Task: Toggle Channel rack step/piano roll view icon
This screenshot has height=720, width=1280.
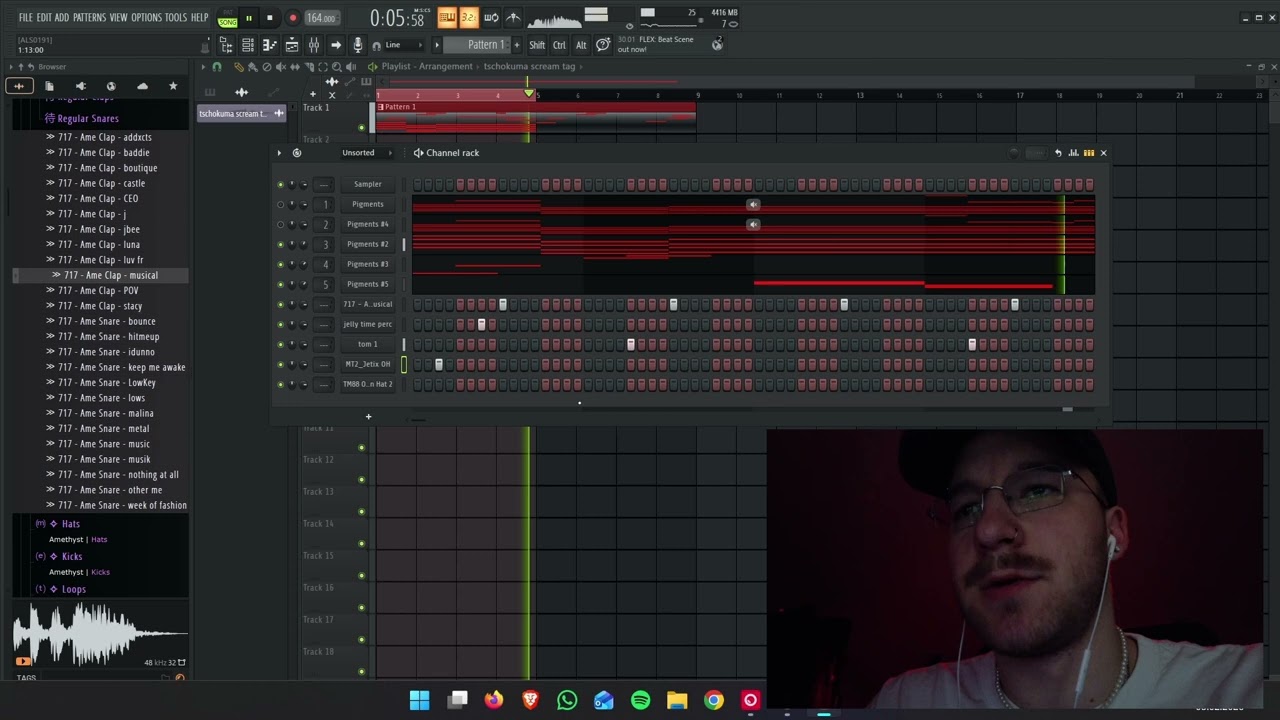Action: [1089, 153]
